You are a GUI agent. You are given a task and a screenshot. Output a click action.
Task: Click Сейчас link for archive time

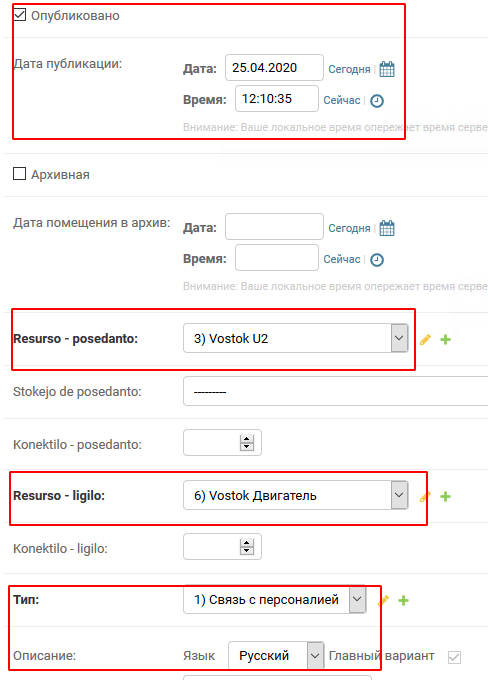[x=342, y=259]
